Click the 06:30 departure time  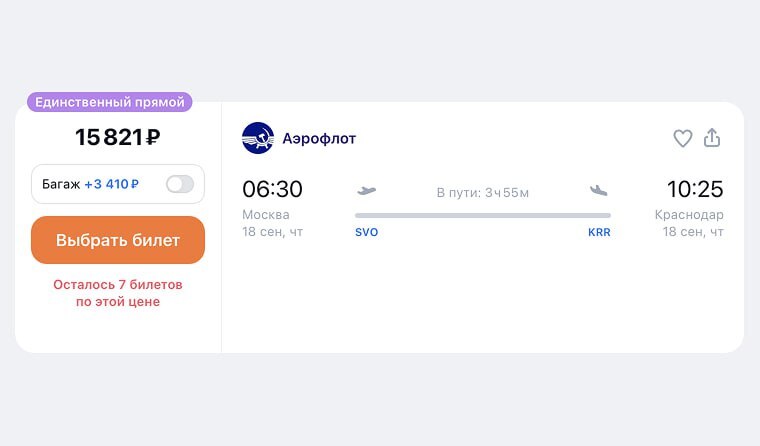coord(272,189)
